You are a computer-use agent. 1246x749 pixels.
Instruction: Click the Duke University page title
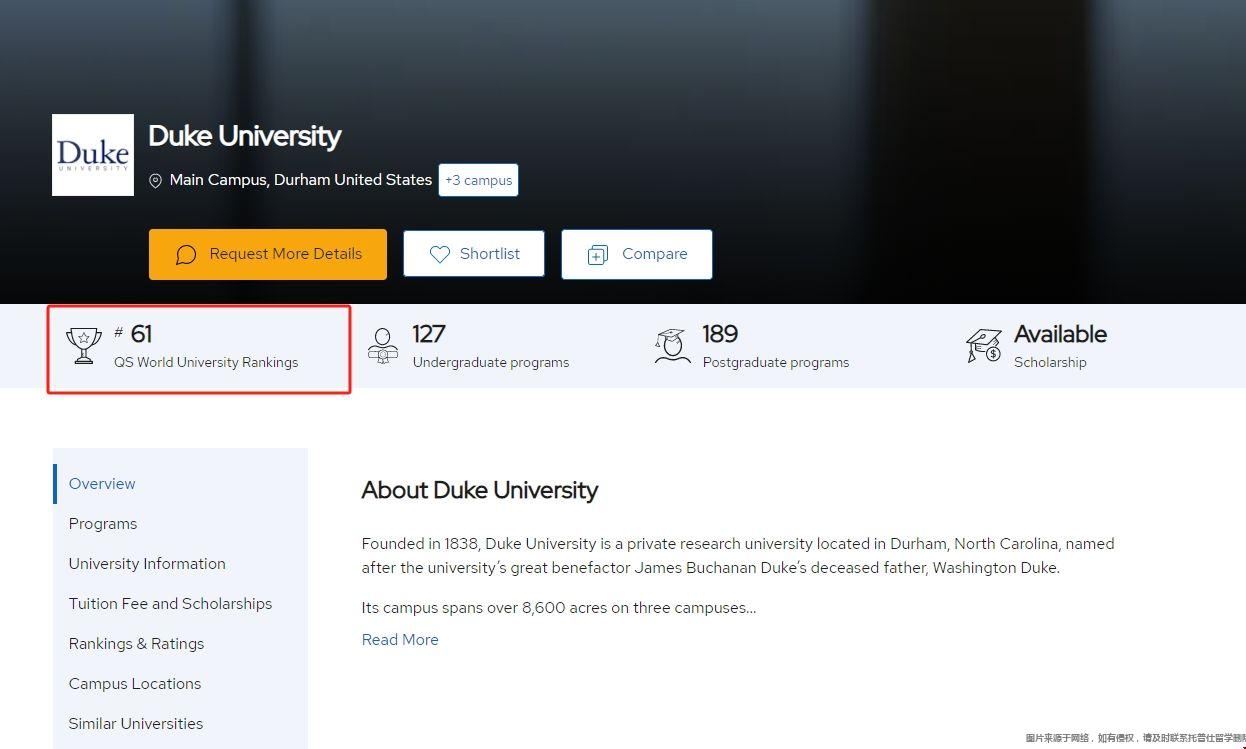pos(245,136)
